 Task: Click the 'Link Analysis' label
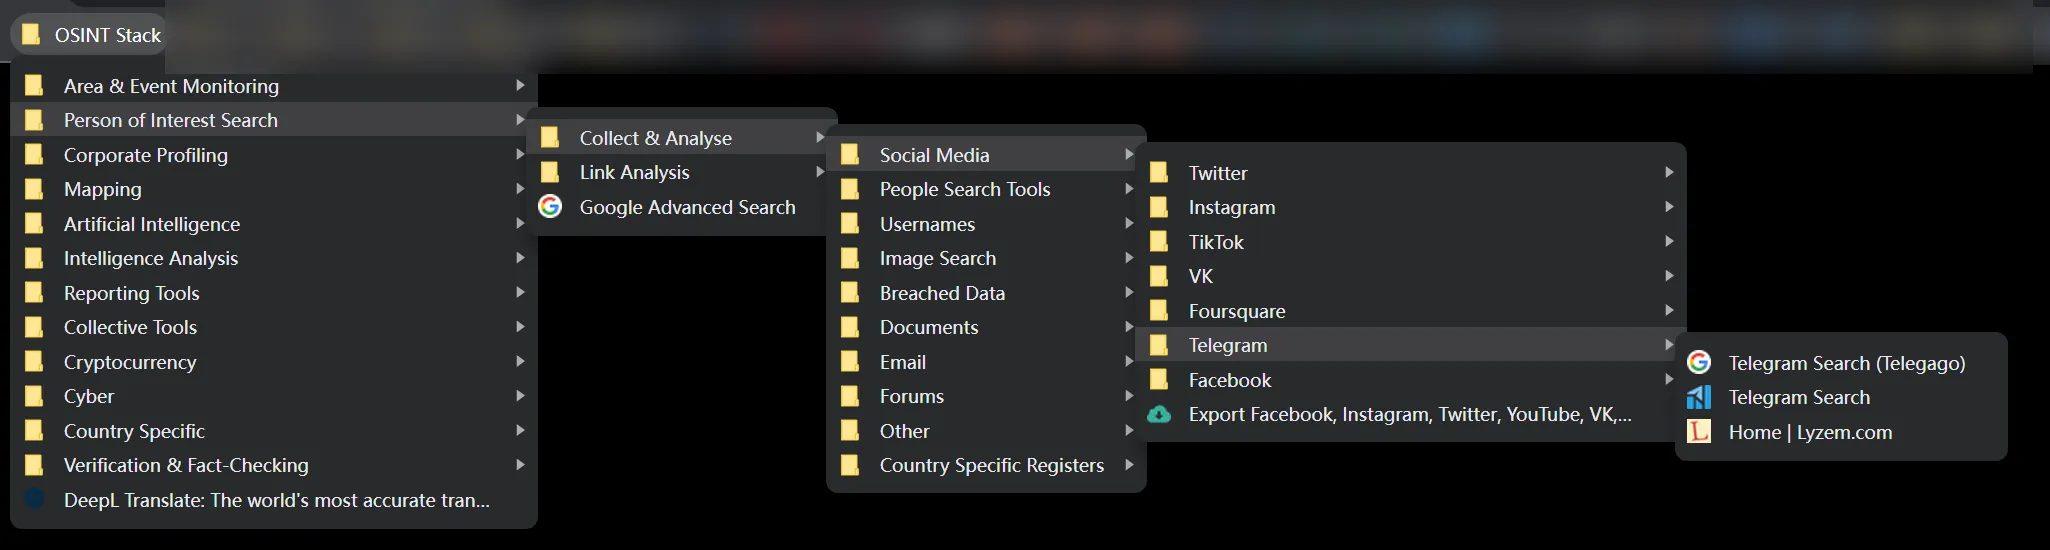[x=635, y=172]
